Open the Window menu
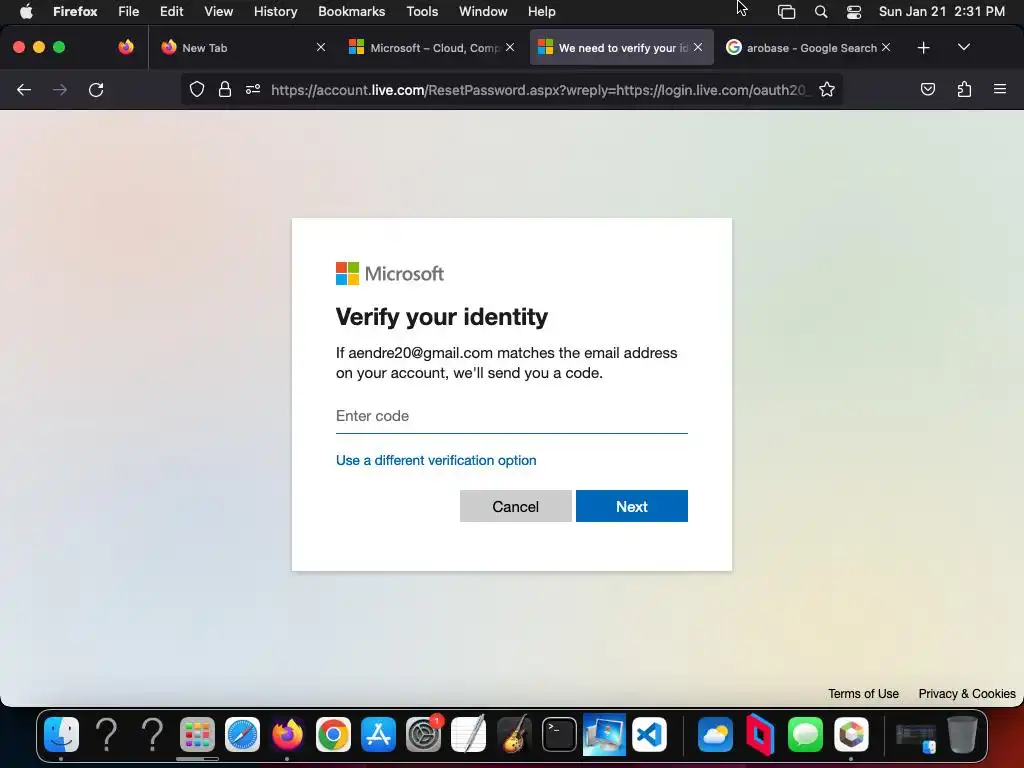This screenshot has height=768, width=1024. 483,11
